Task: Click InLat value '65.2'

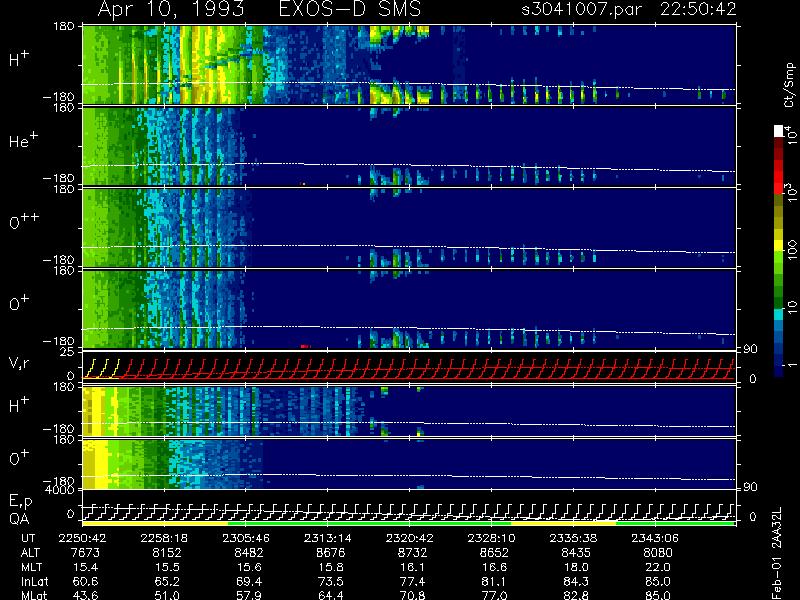Action: [x=167, y=581]
